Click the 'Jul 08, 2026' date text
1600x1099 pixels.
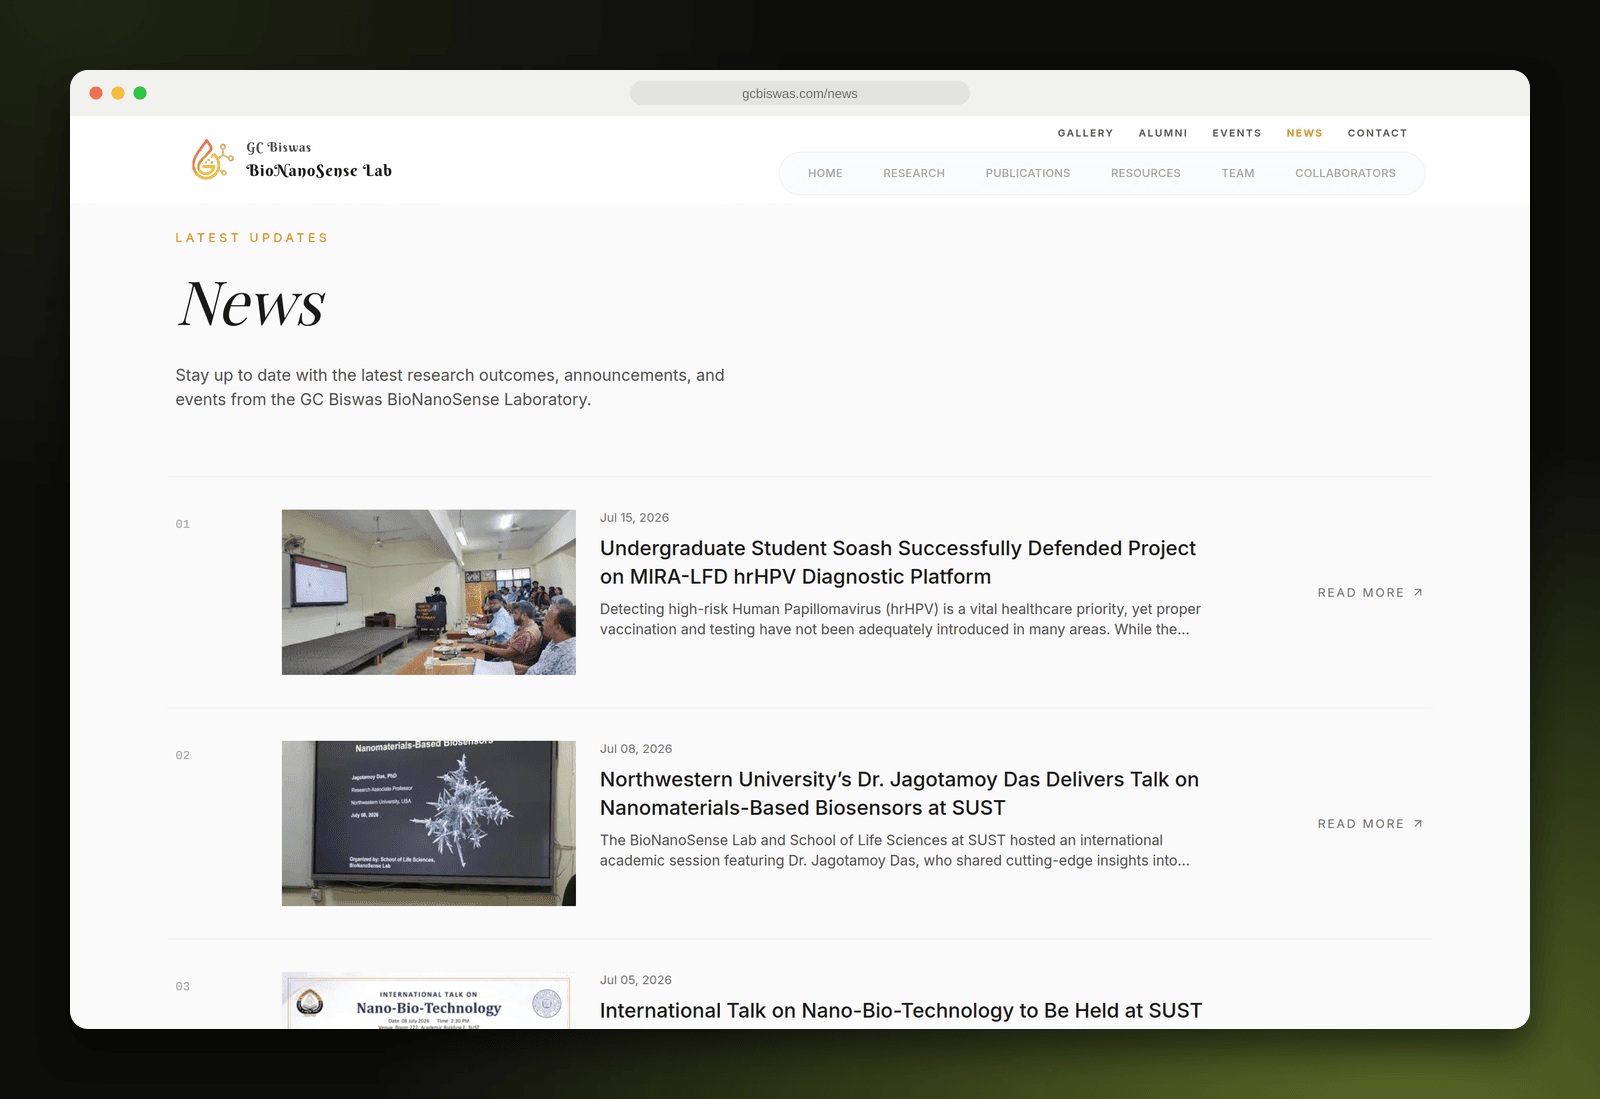pyautogui.click(x=636, y=749)
